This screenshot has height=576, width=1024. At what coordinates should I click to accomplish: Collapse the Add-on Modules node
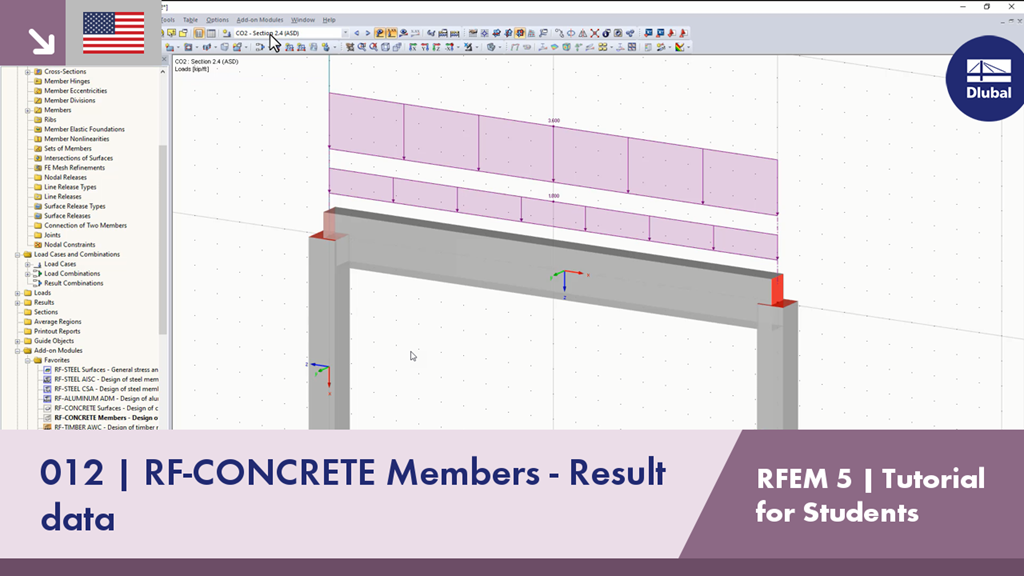pyautogui.click(x=18, y=351)
